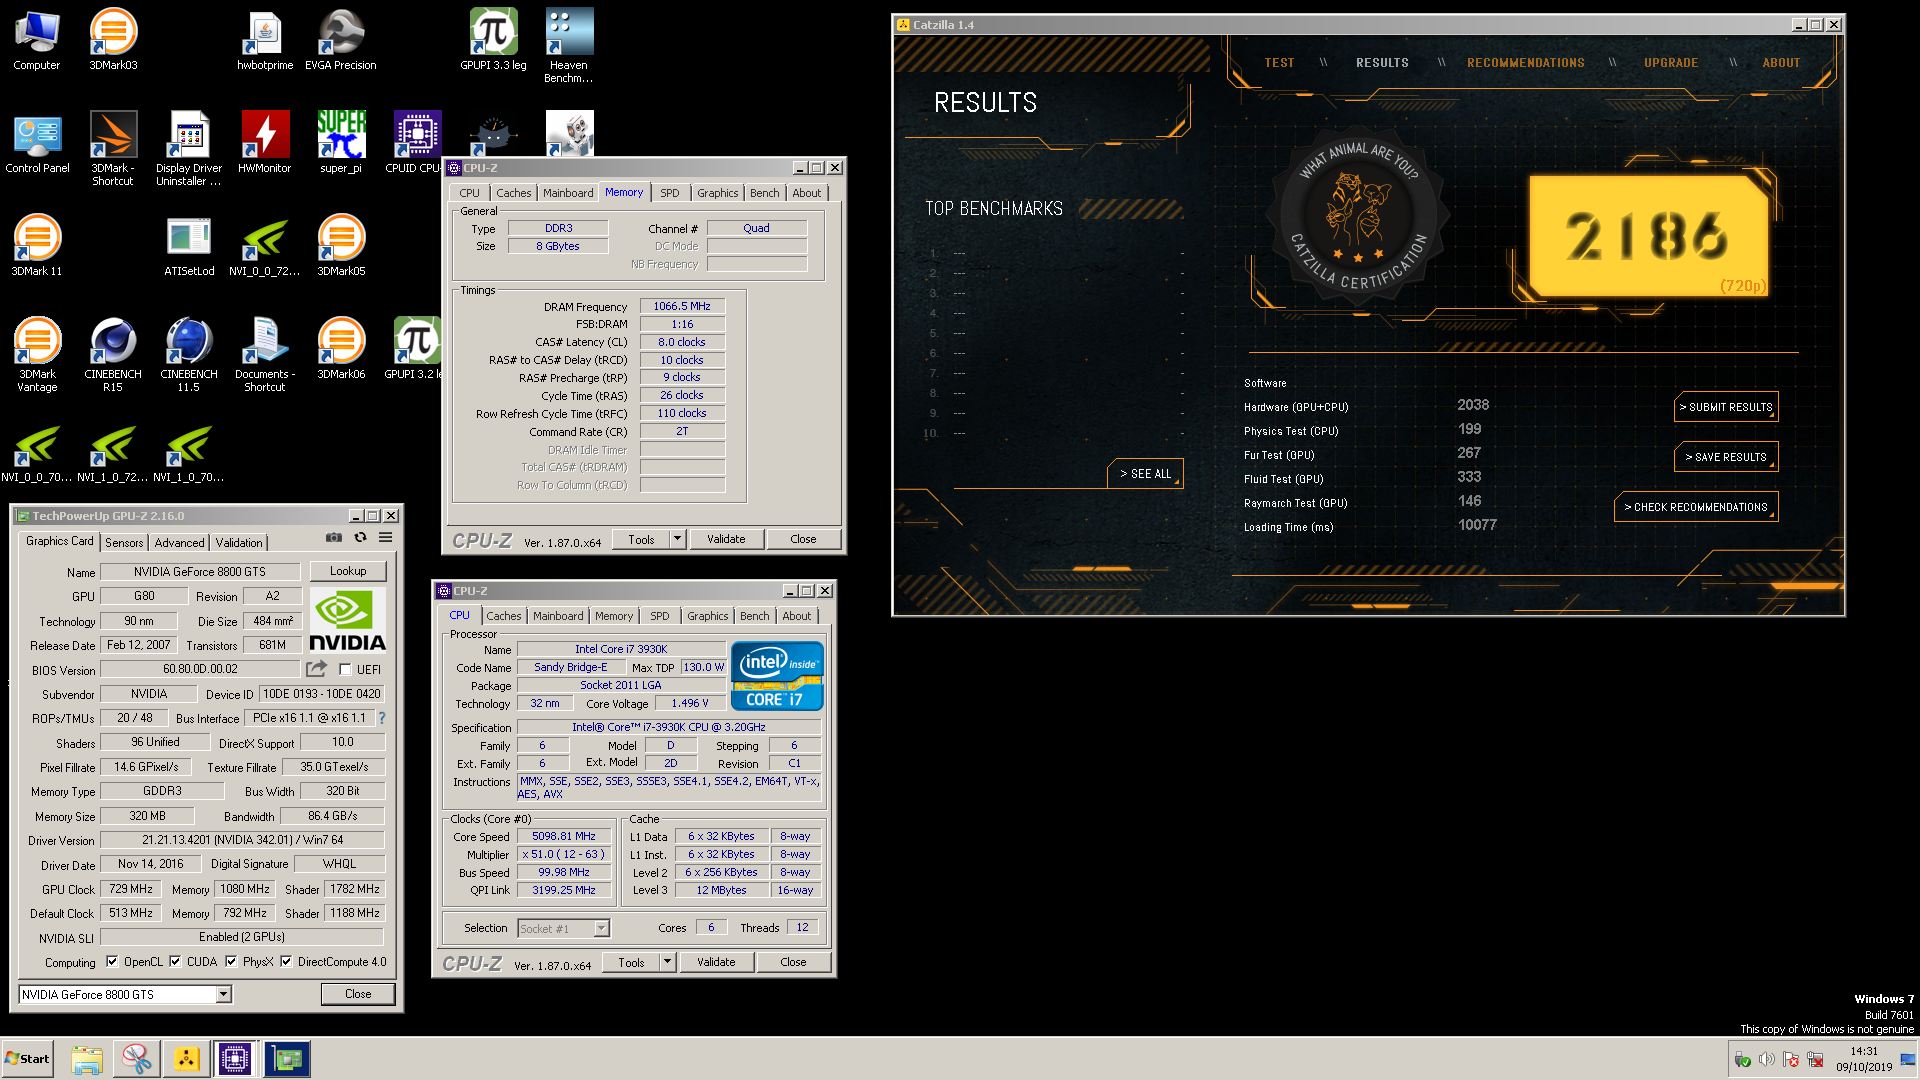The image size is (1920, 1080).
Task: Open 3DMark06 desktop icon
Action: click(x=341, y=349)
